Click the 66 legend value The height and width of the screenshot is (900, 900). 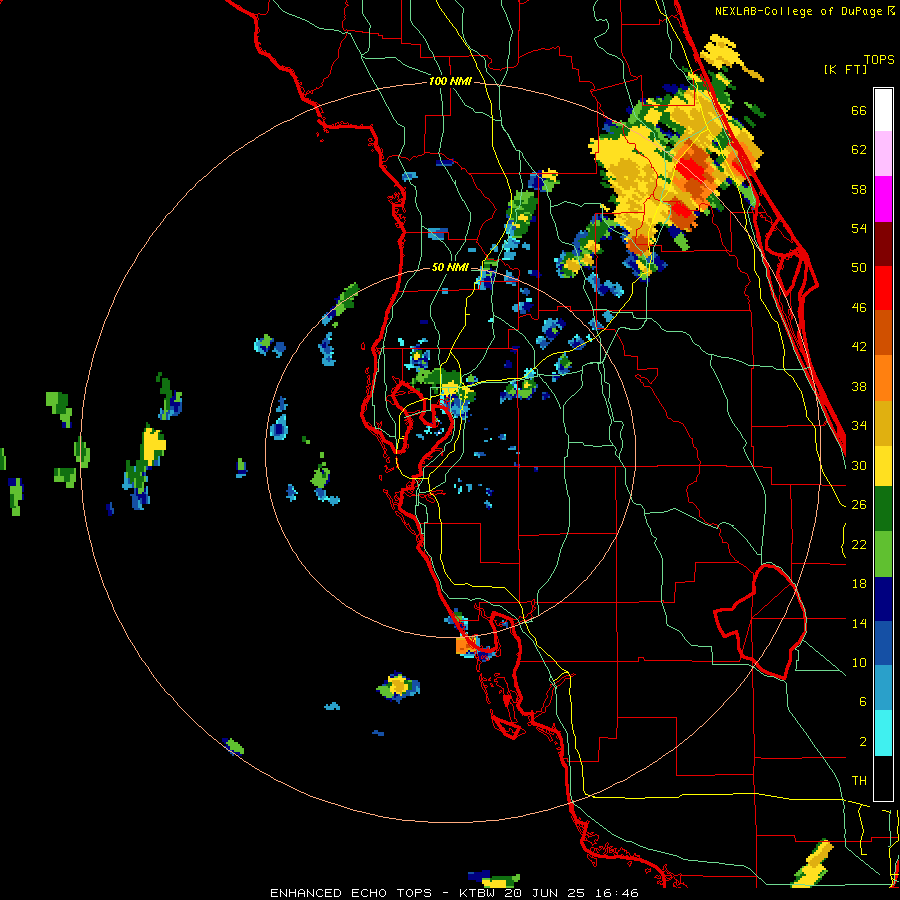tap(859, 111)
